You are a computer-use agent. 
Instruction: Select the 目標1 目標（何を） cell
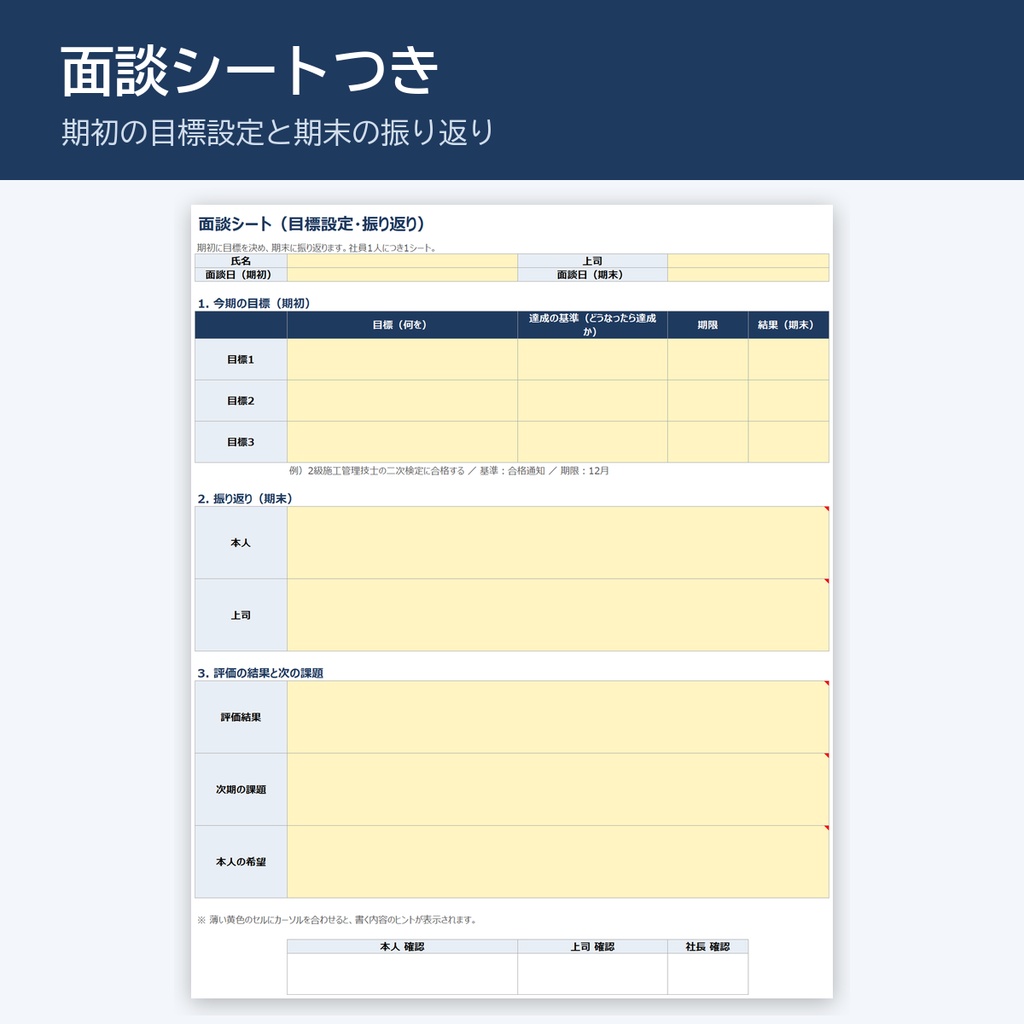[402, 359]
